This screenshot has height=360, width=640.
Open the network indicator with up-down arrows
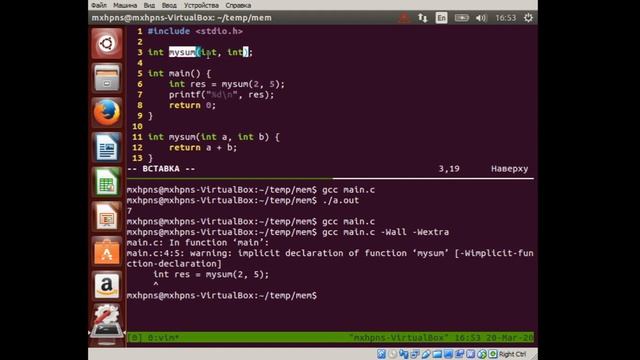point(422,18)
